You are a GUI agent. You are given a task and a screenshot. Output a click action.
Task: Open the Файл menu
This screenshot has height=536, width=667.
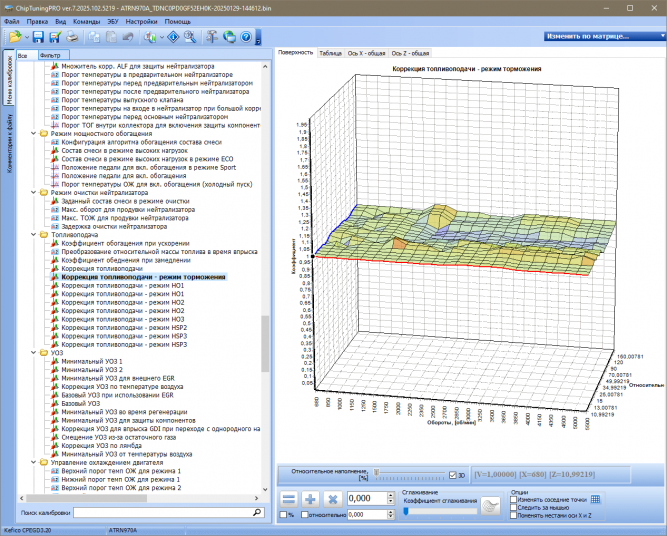(x=11, y=21)
